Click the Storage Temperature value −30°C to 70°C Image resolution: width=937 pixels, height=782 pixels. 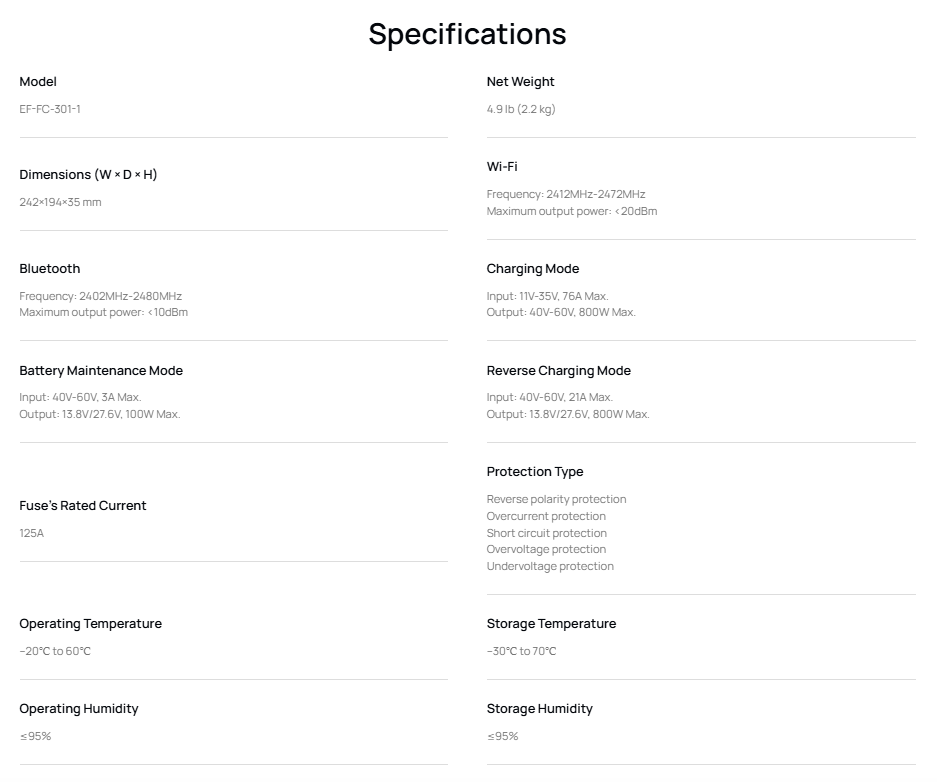tap(521, 651)
